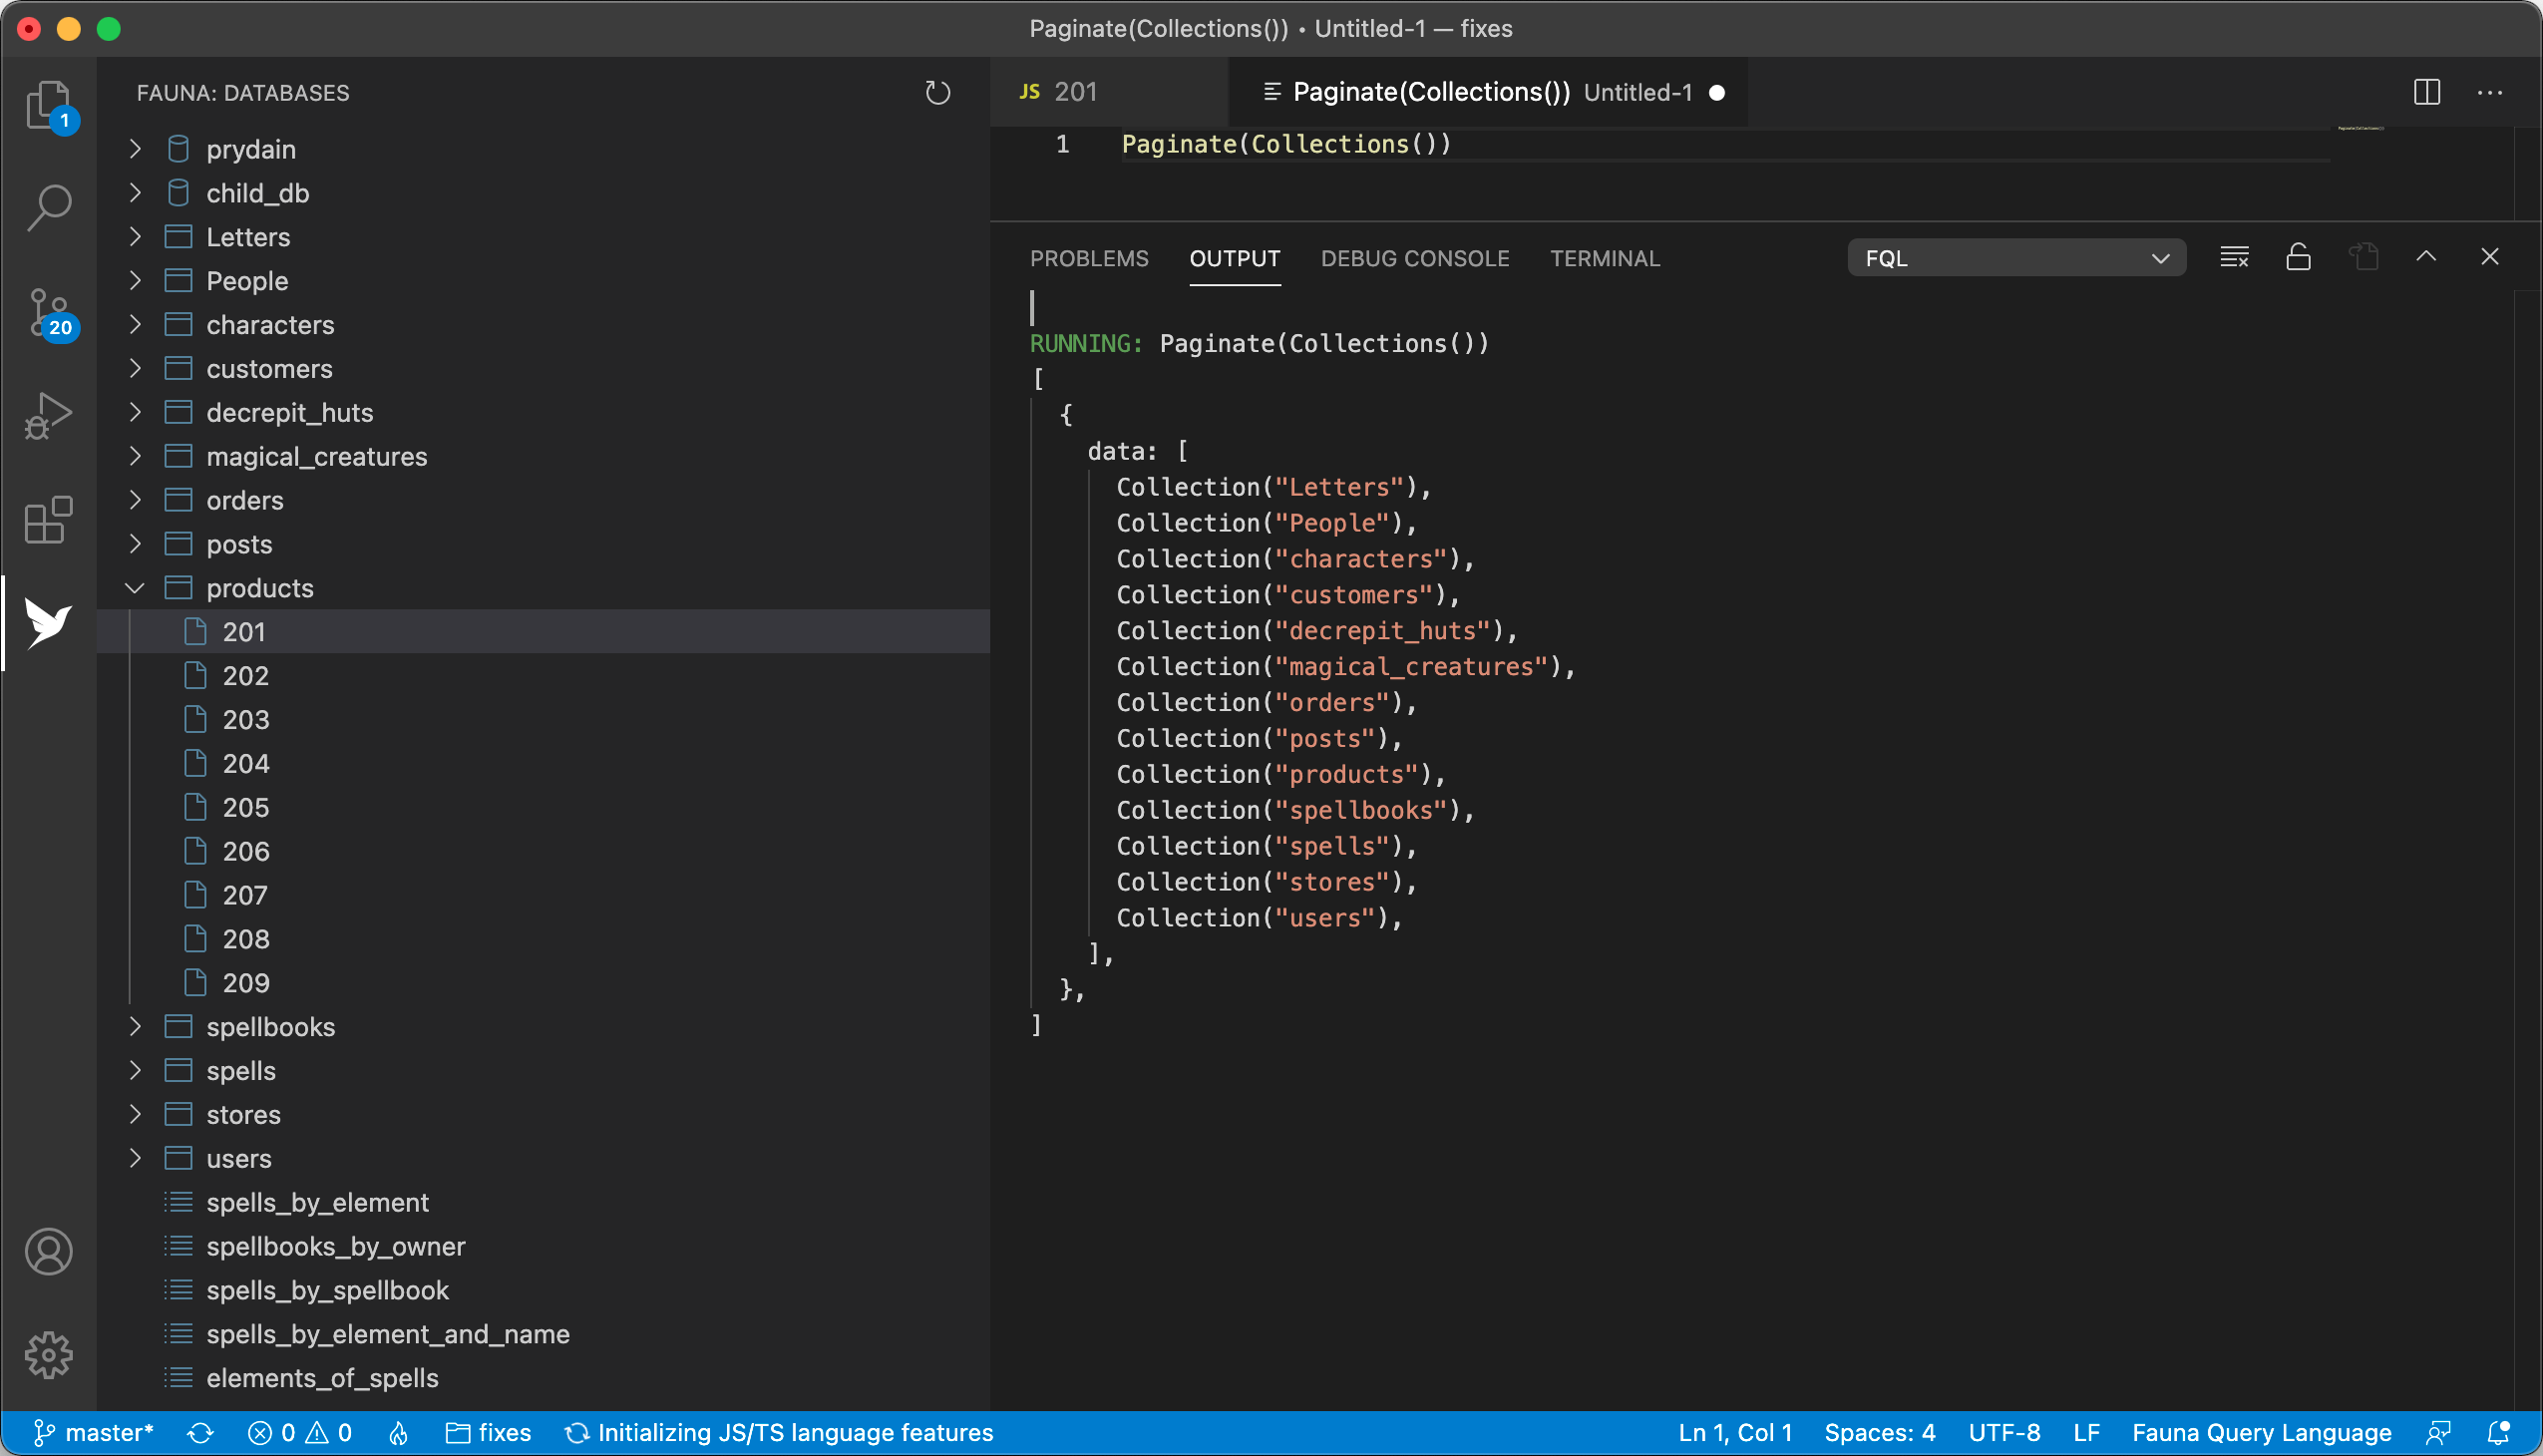
Task: Open document 201 in products
Action: click(x=543, y=632)
